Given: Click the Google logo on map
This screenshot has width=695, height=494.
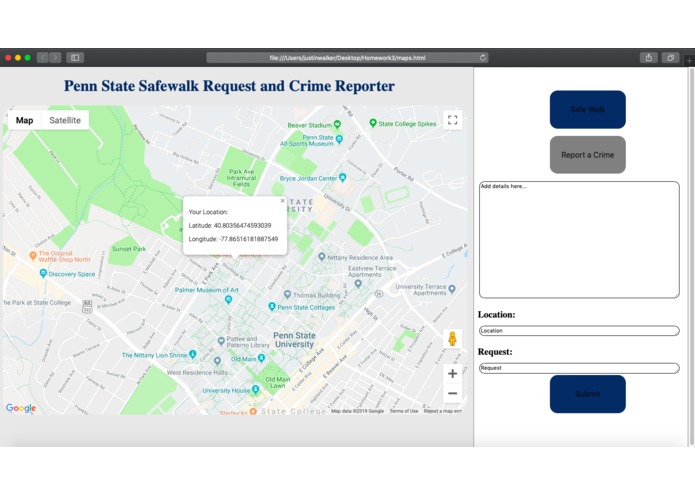Looking at the screenshot, I should coord(21,408).
